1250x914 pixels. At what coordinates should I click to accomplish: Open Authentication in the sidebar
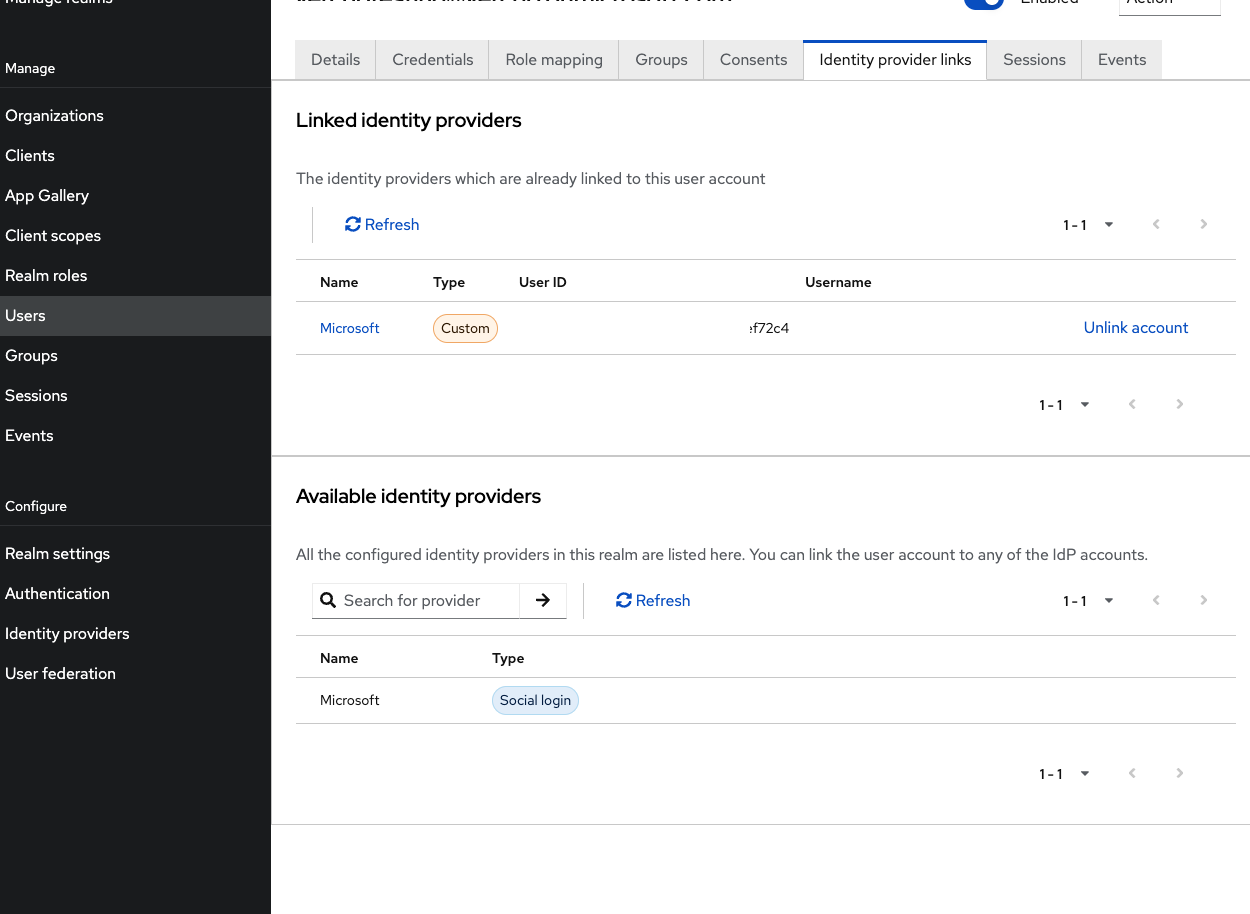pos(135,594)
